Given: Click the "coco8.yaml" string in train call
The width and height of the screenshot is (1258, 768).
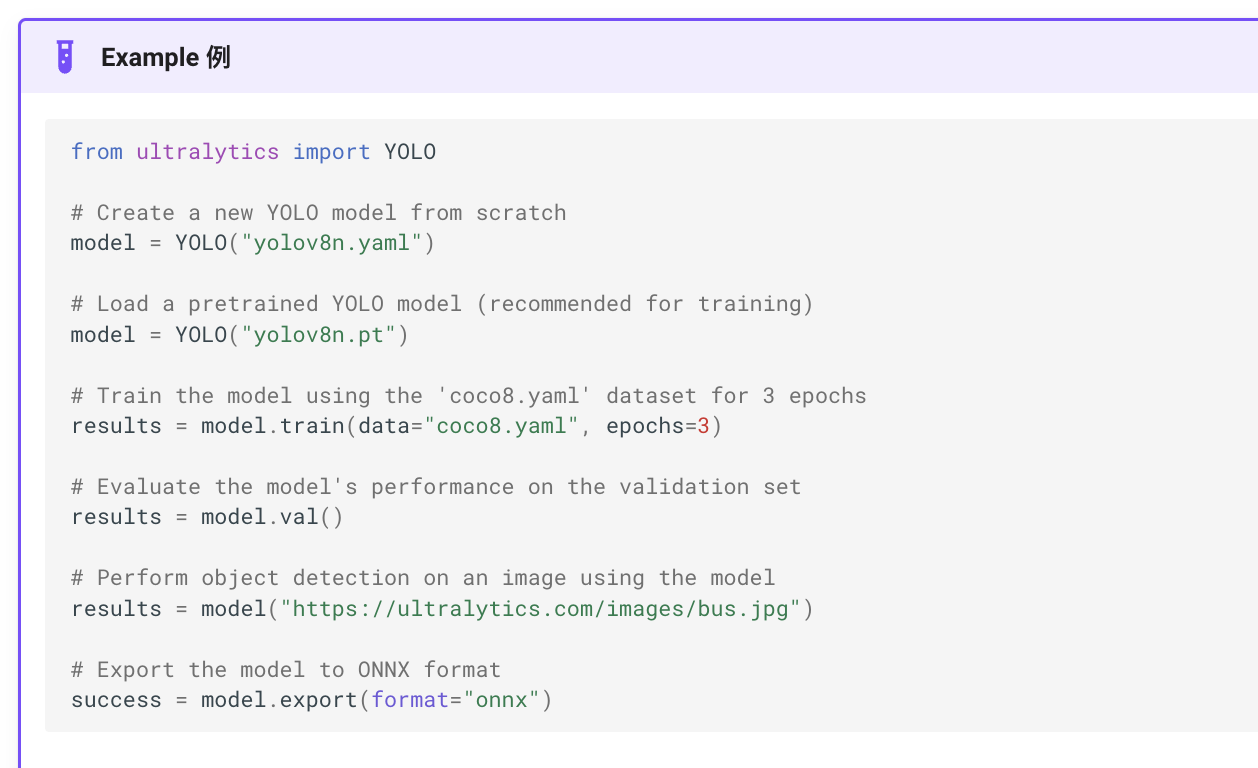Looking at the screenshot, I should click(501, 426).
